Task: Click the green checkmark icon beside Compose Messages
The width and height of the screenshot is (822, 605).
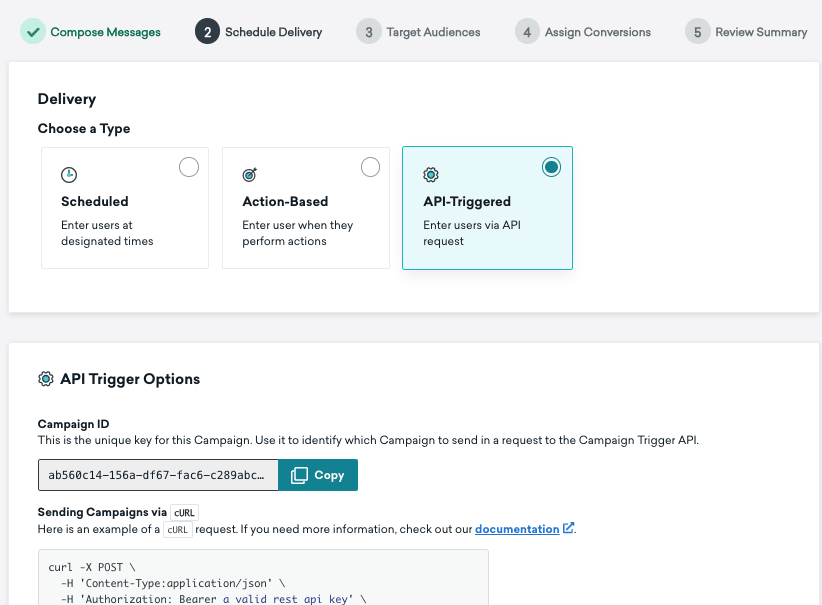Action: click(33, 32)
